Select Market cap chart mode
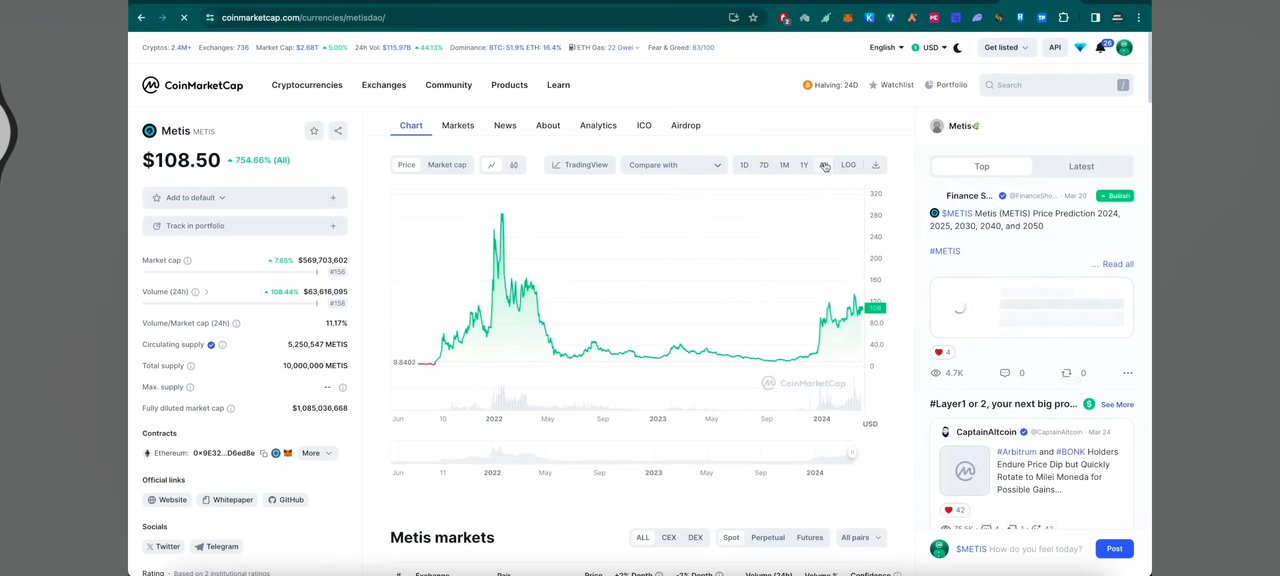Image resolution: width=1280 pixels, height=576 pixels. [x=447, y=165]
